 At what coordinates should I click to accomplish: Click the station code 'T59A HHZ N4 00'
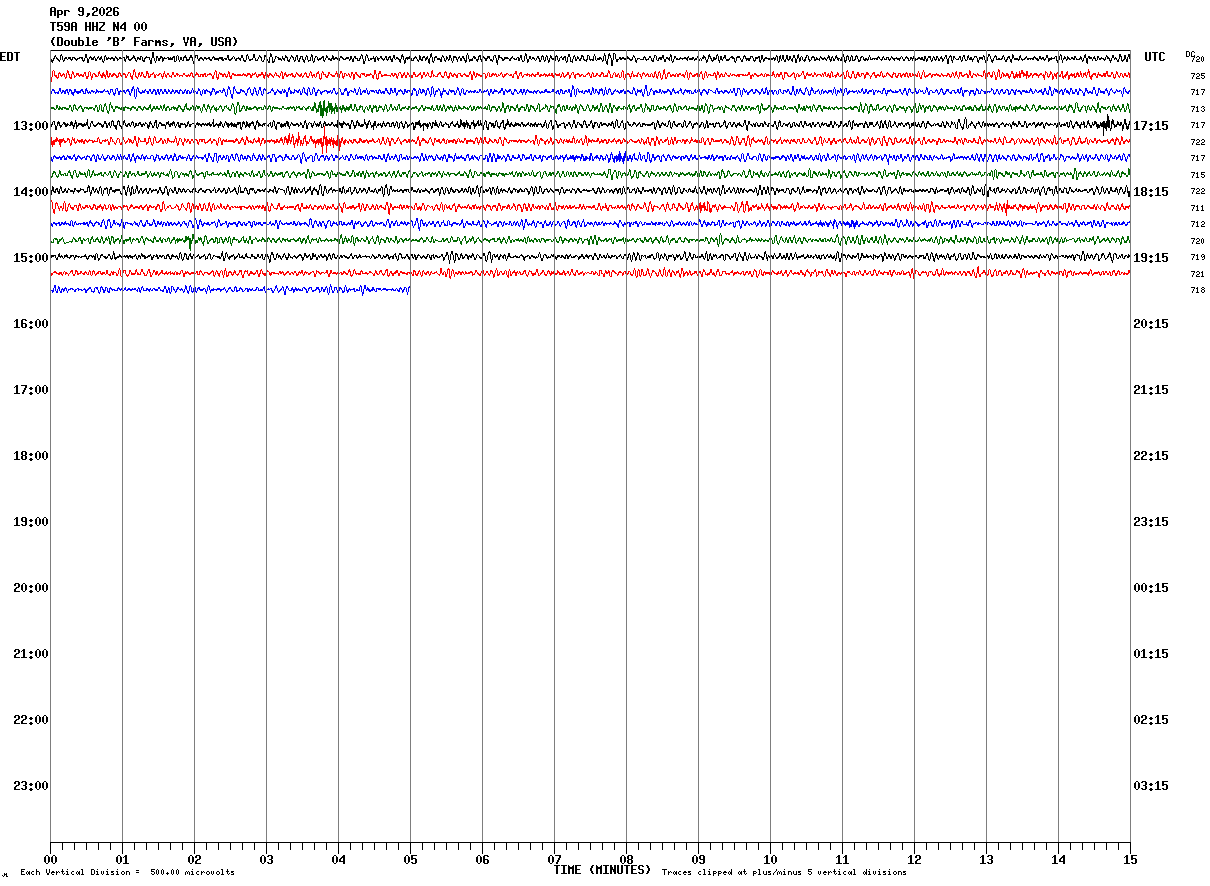point(98,27)
